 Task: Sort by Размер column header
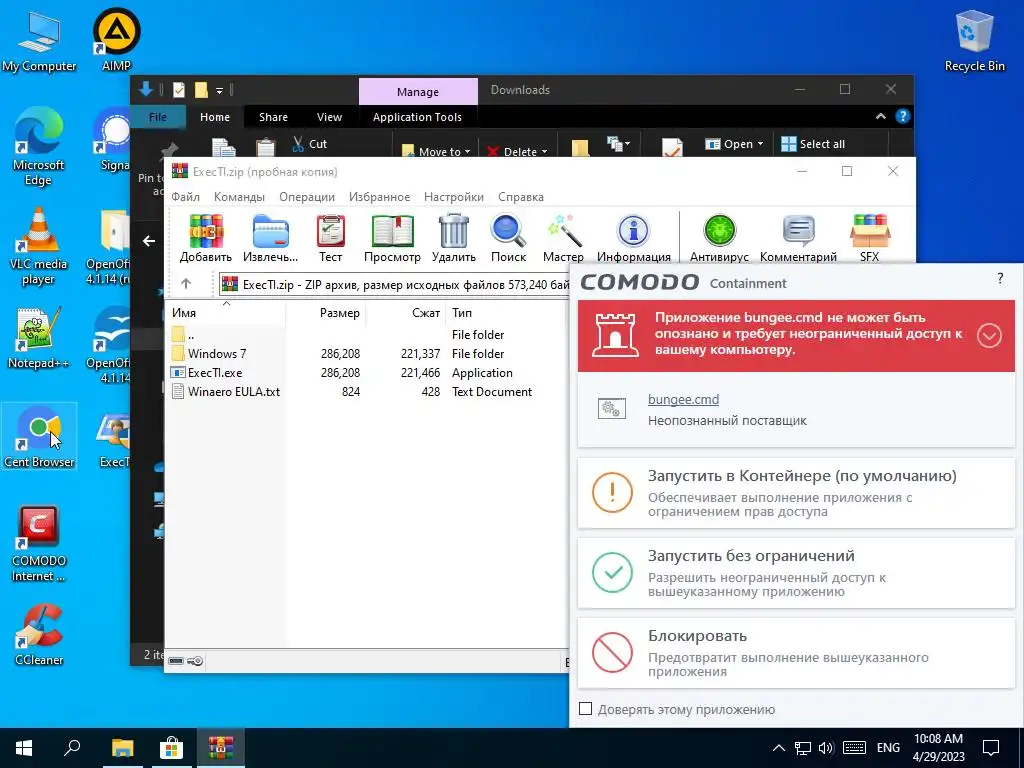tap(325, 313)
